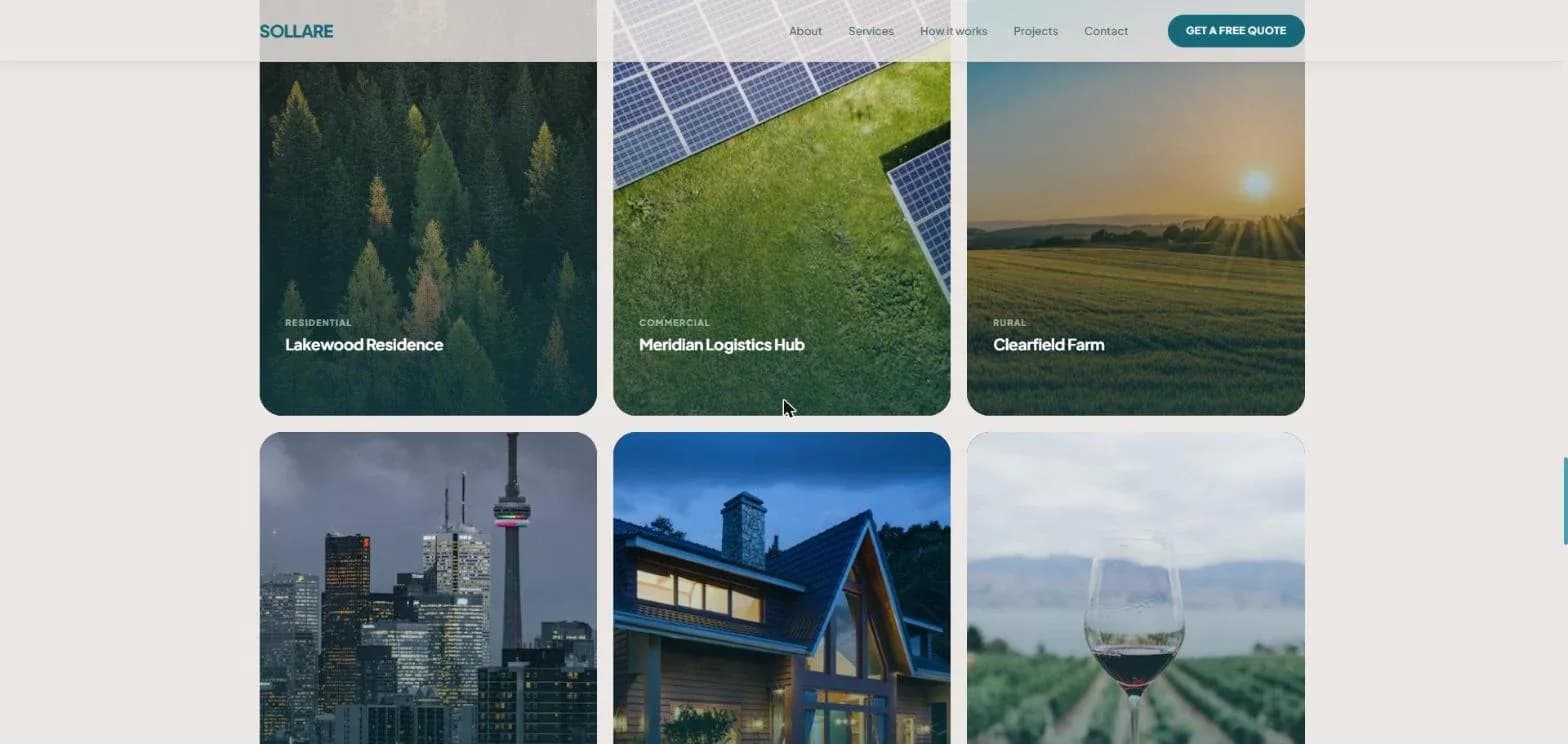Image resolution: width=1568 pixels, height=744 pixels.
Task: Open the illuminated house project image
Action: (x=782, y=588)
